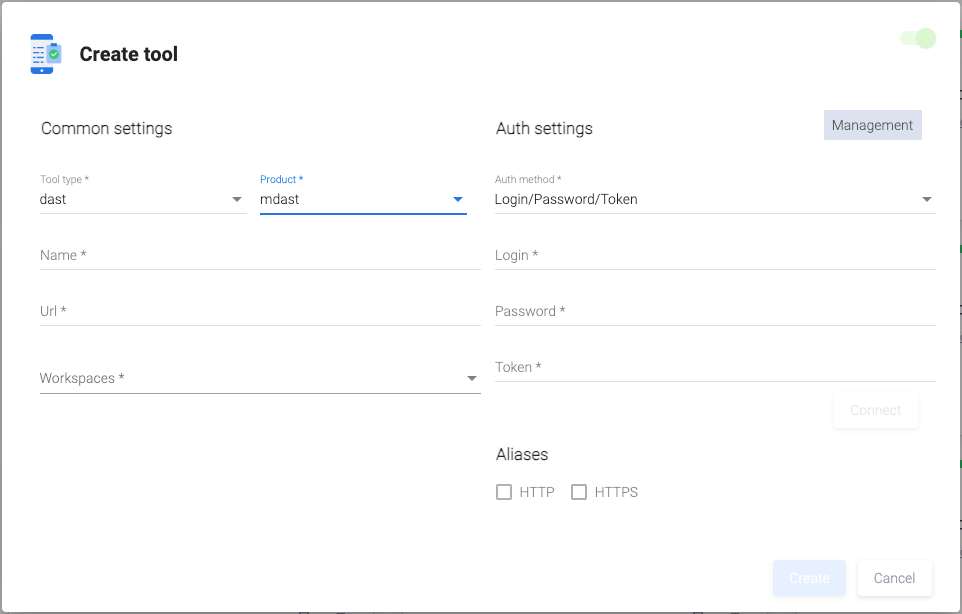
Task: Enable the HTTP alias checkbox
Action: click(x=504, y=492)
